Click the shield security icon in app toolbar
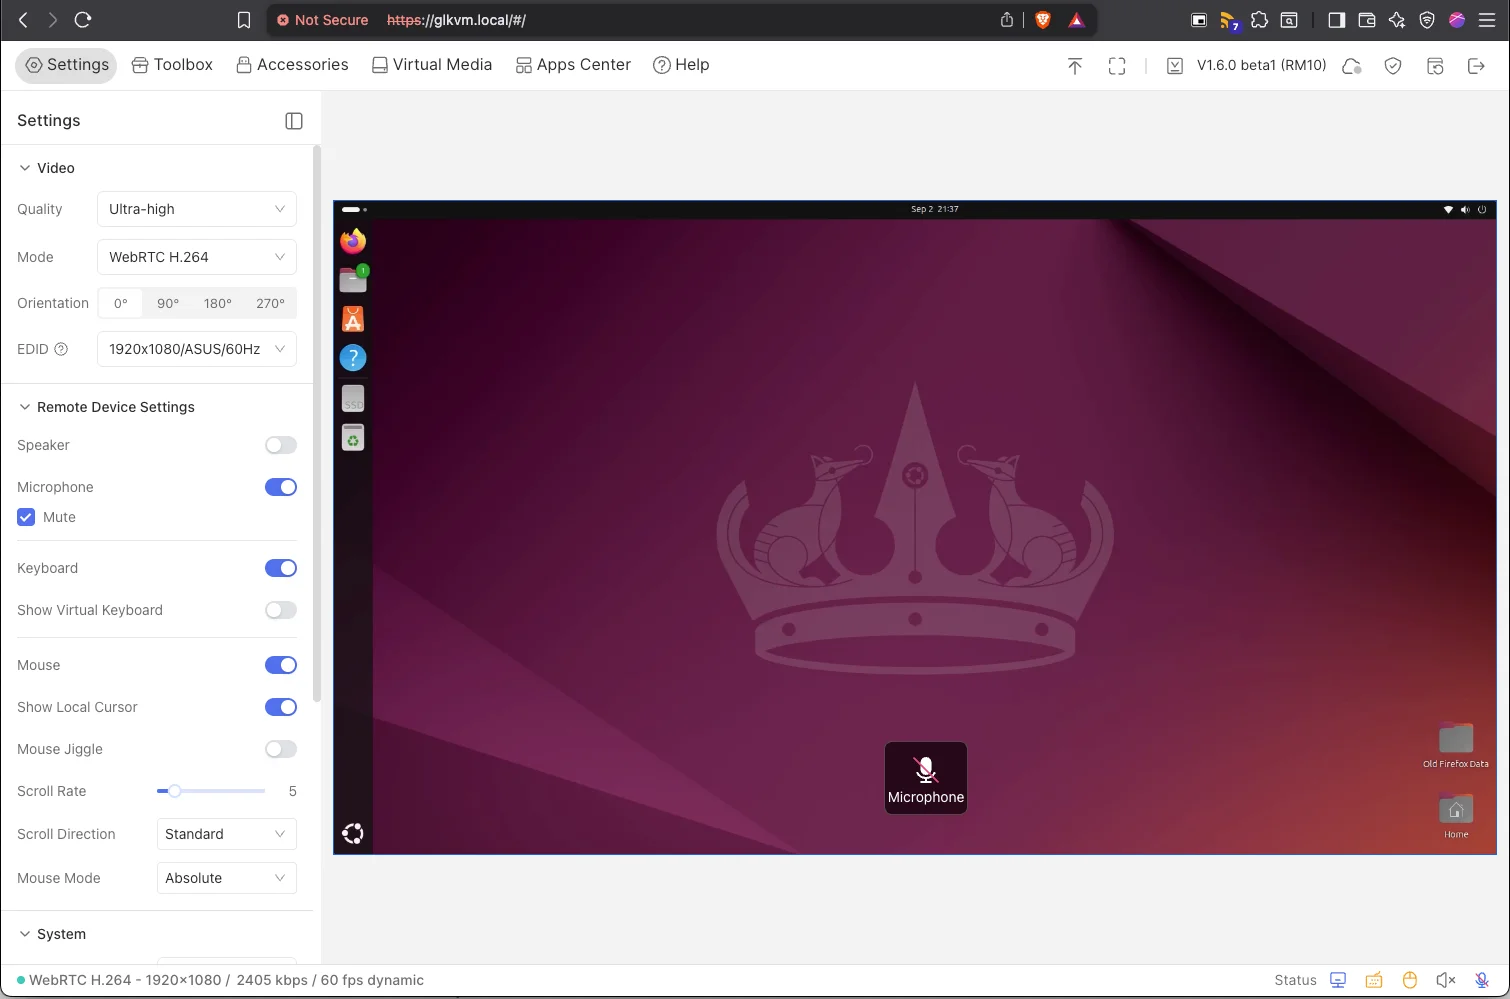This screenshot has width=1510, height=999. (1393, 66)
